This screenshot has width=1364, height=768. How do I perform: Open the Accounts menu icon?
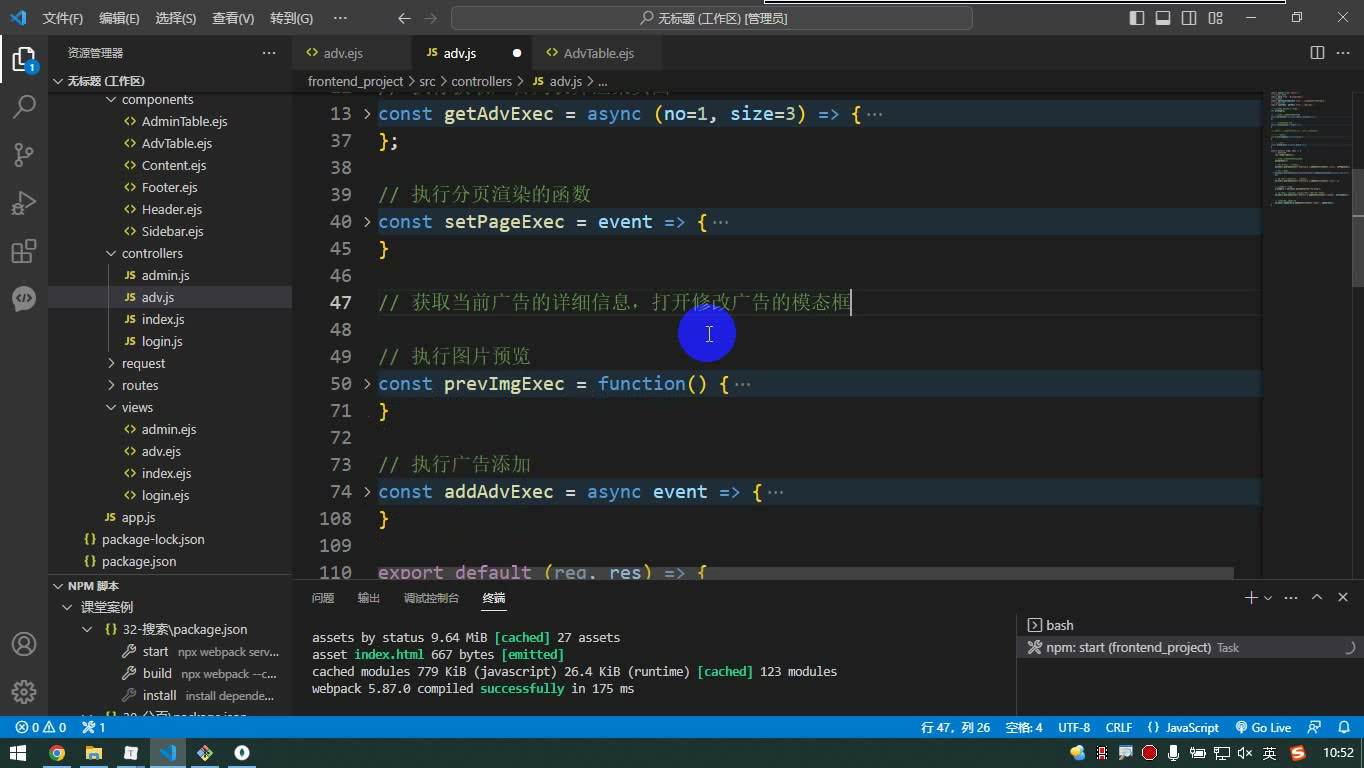(24, 644)
